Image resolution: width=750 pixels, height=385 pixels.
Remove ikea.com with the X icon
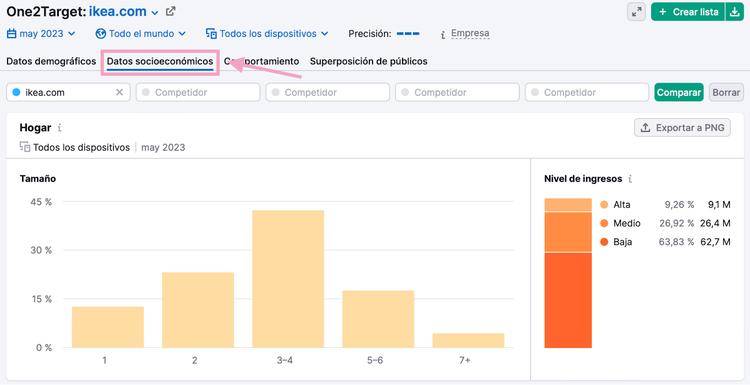pyautogui.click(x=120, y=92)
